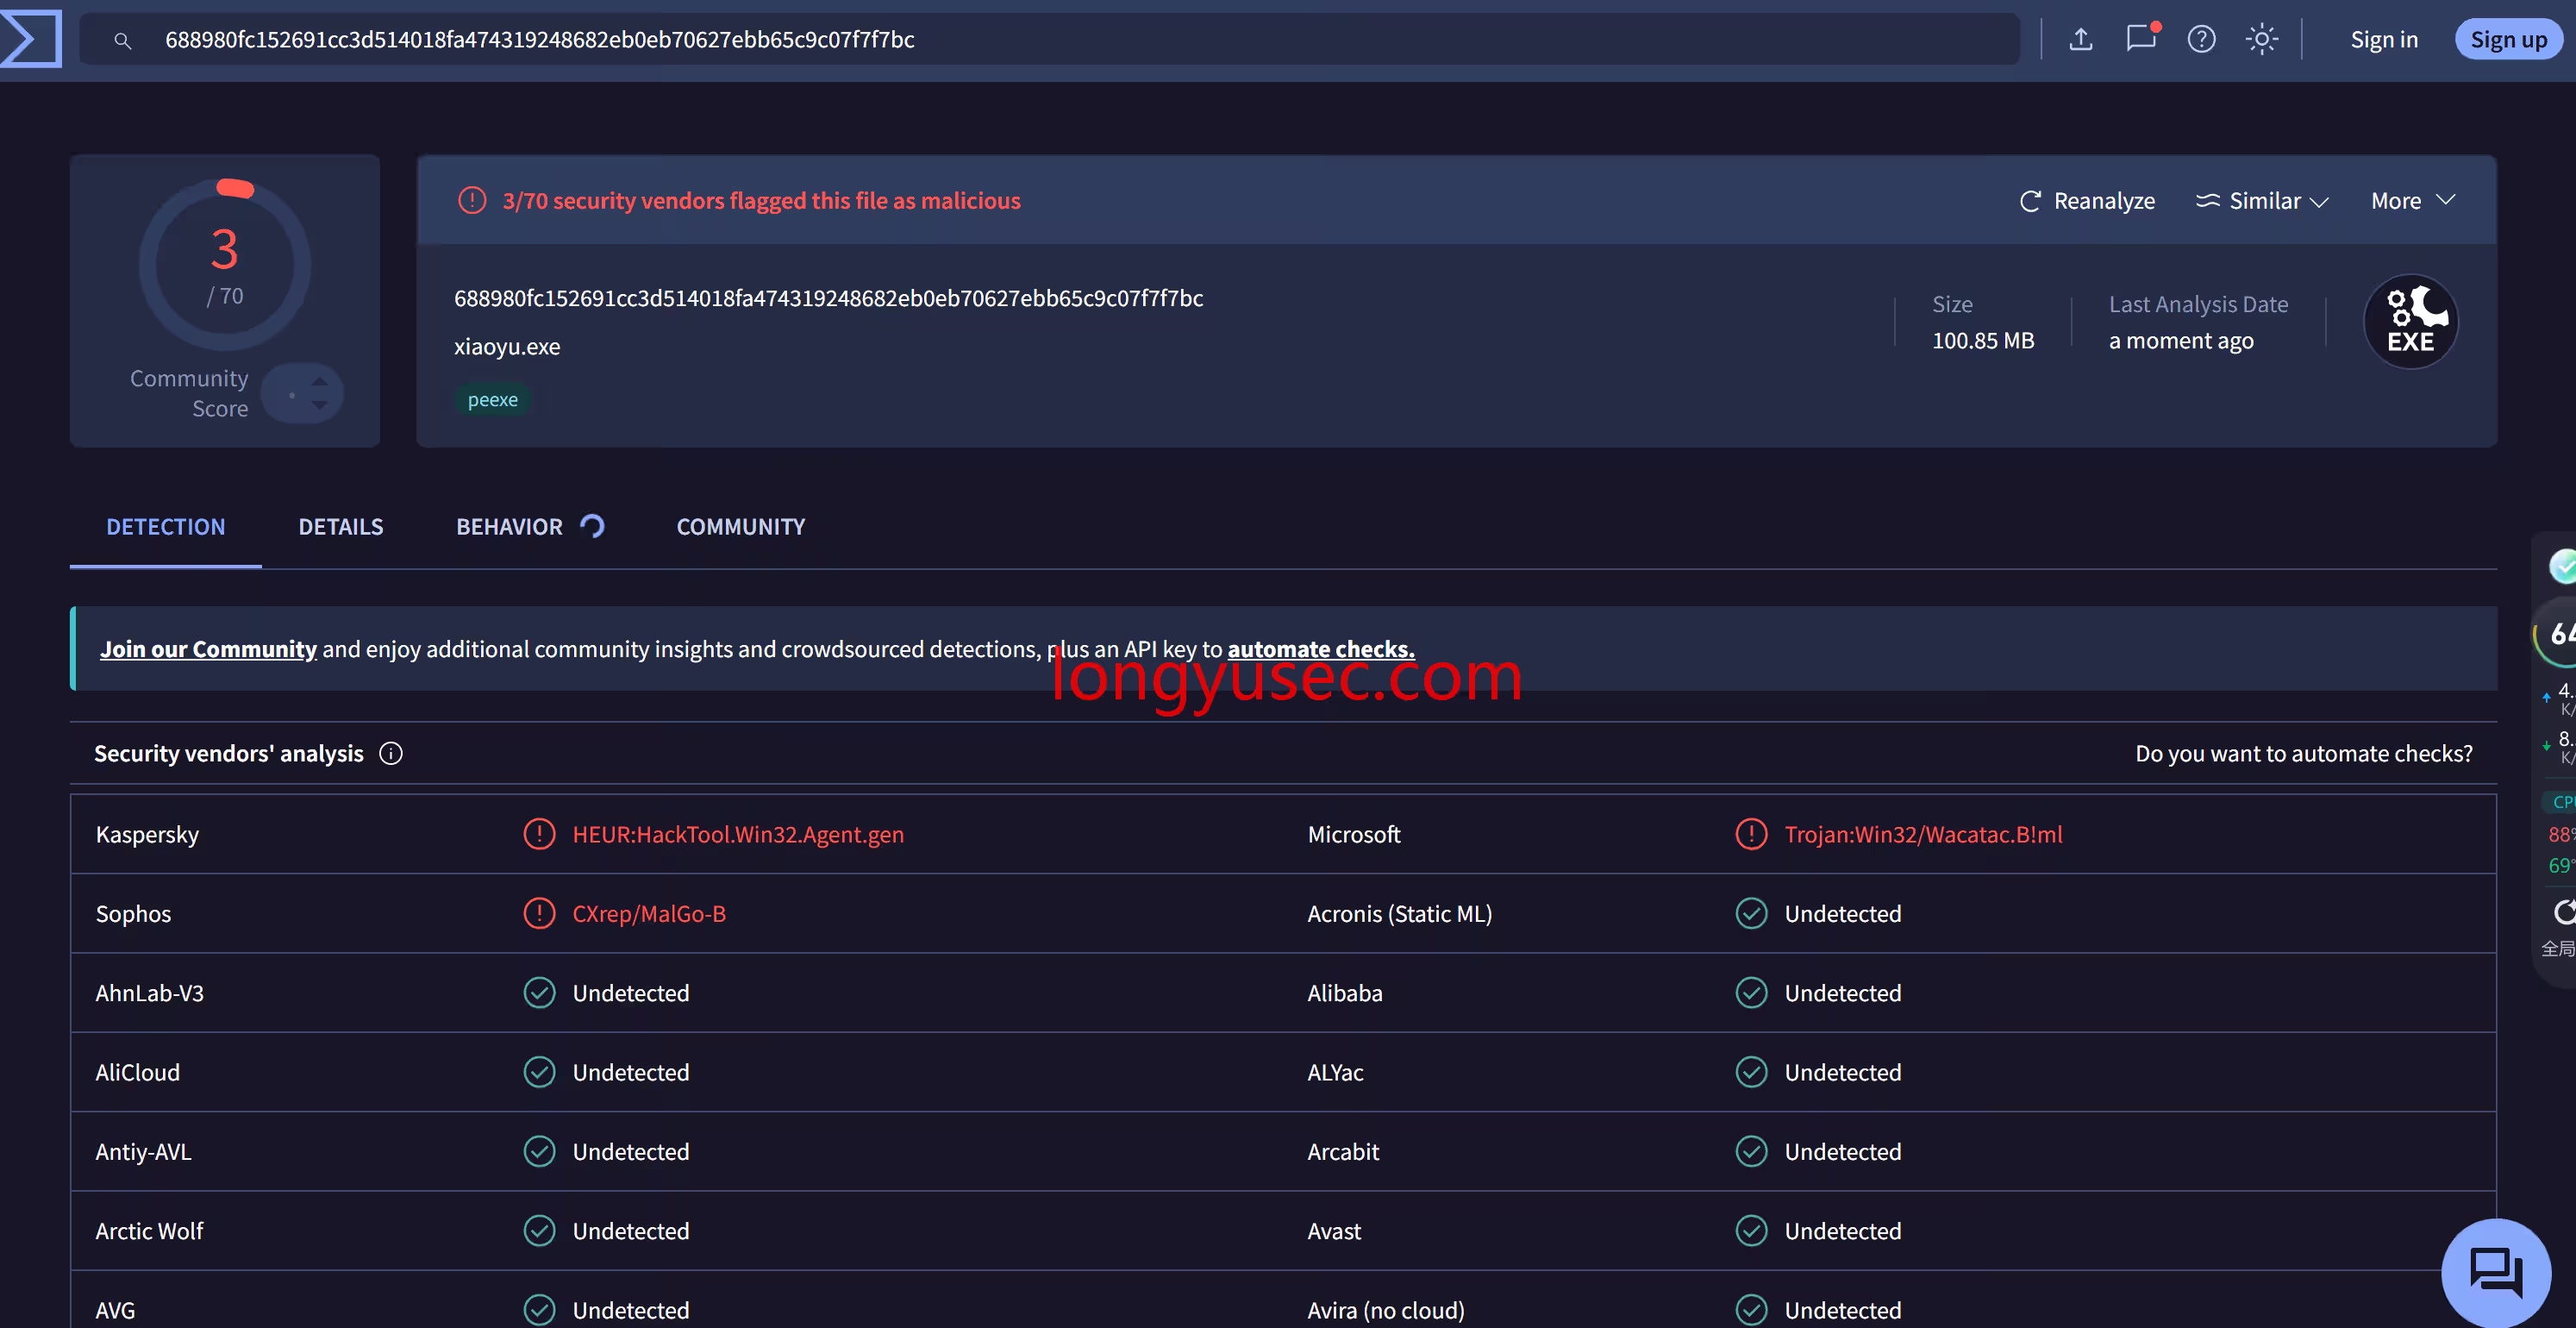This screenshot has height=1328, width=2576.
Task: Click the Sophos detection alert icon
Action: 539,912
